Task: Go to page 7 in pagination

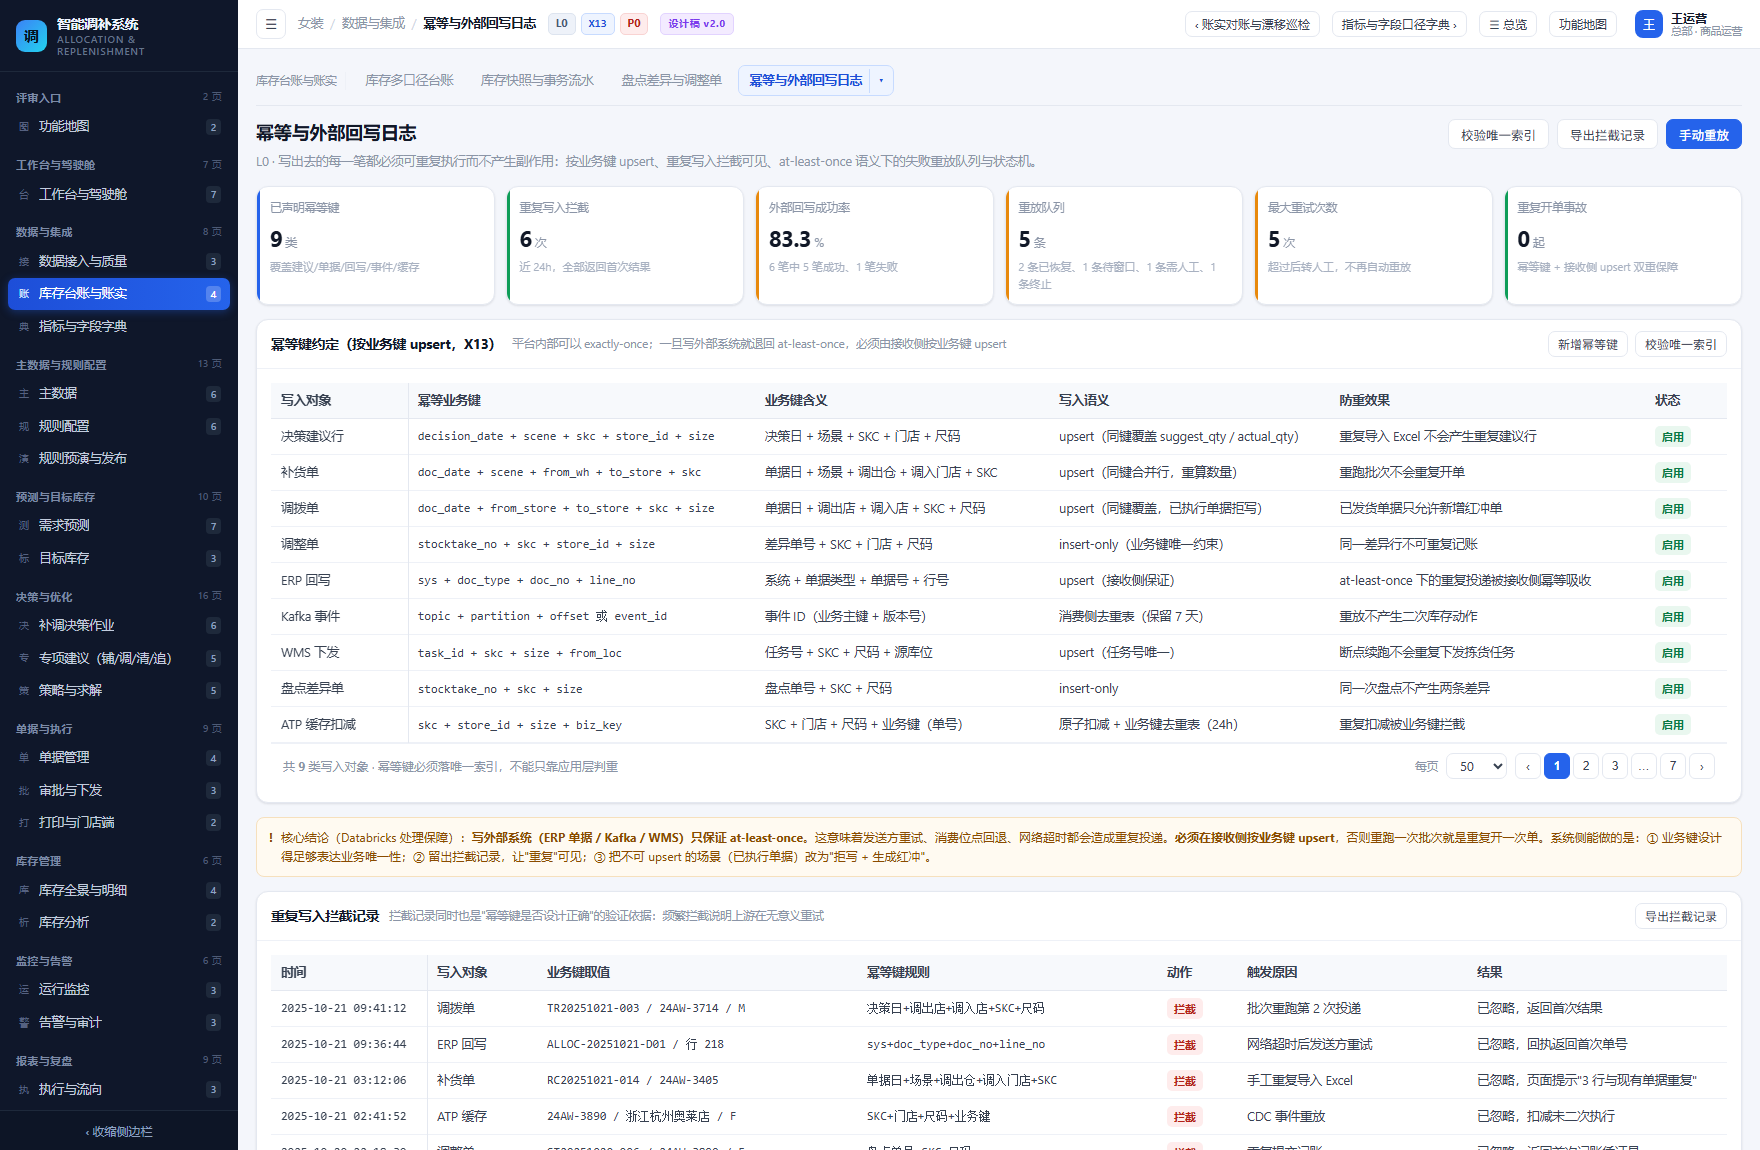Action: pos(1672,766)
